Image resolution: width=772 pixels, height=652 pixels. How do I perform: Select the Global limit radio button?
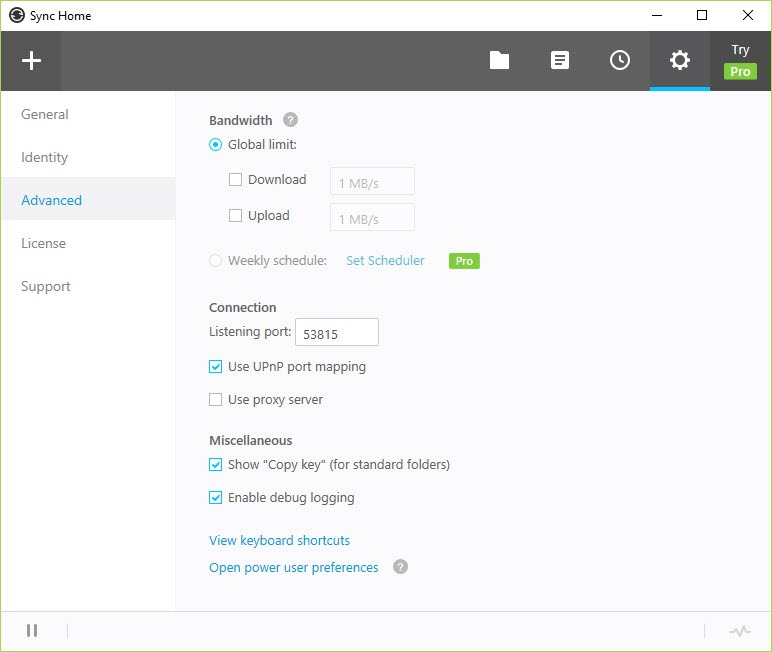[x=216, y=145]
